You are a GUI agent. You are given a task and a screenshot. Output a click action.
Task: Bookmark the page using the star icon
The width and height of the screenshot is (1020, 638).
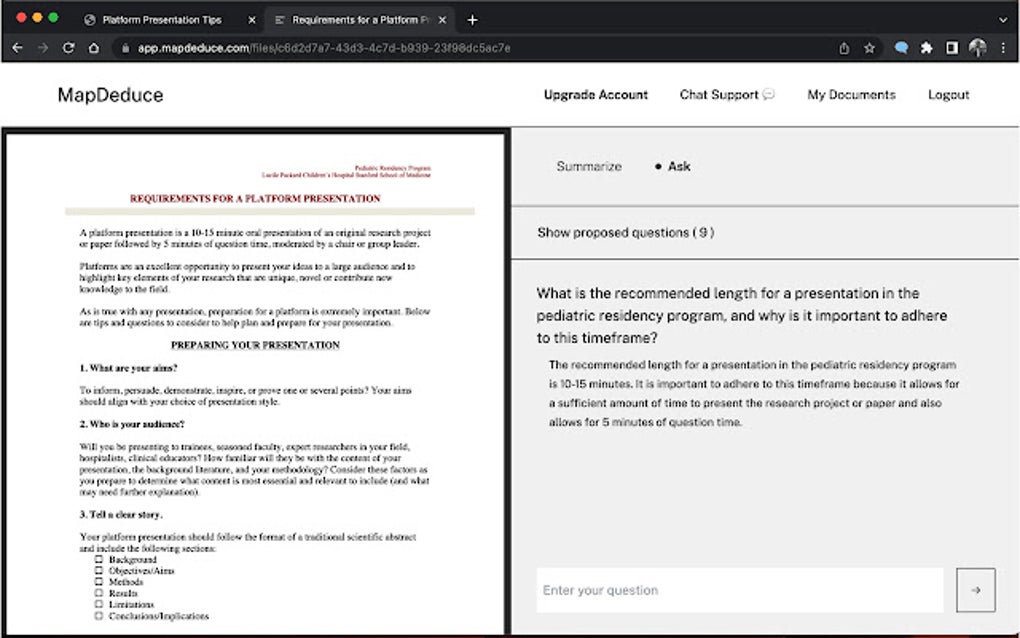868,46
